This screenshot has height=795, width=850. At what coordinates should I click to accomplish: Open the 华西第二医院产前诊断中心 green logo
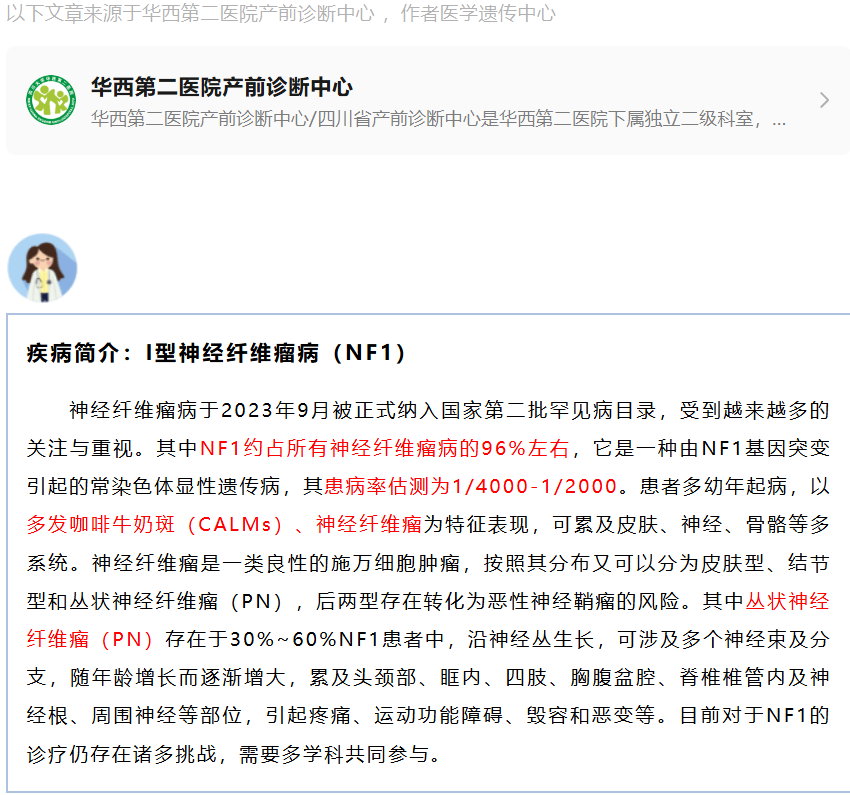(51, 100)
